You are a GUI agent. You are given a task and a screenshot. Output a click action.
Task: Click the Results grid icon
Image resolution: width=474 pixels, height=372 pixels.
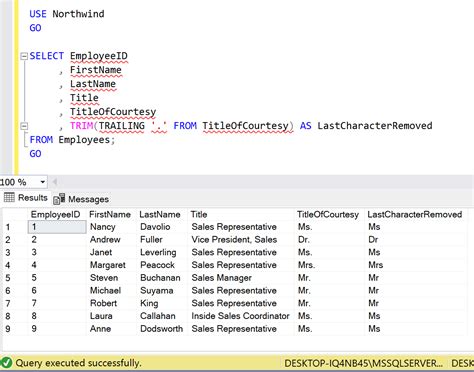coord(9,197)
